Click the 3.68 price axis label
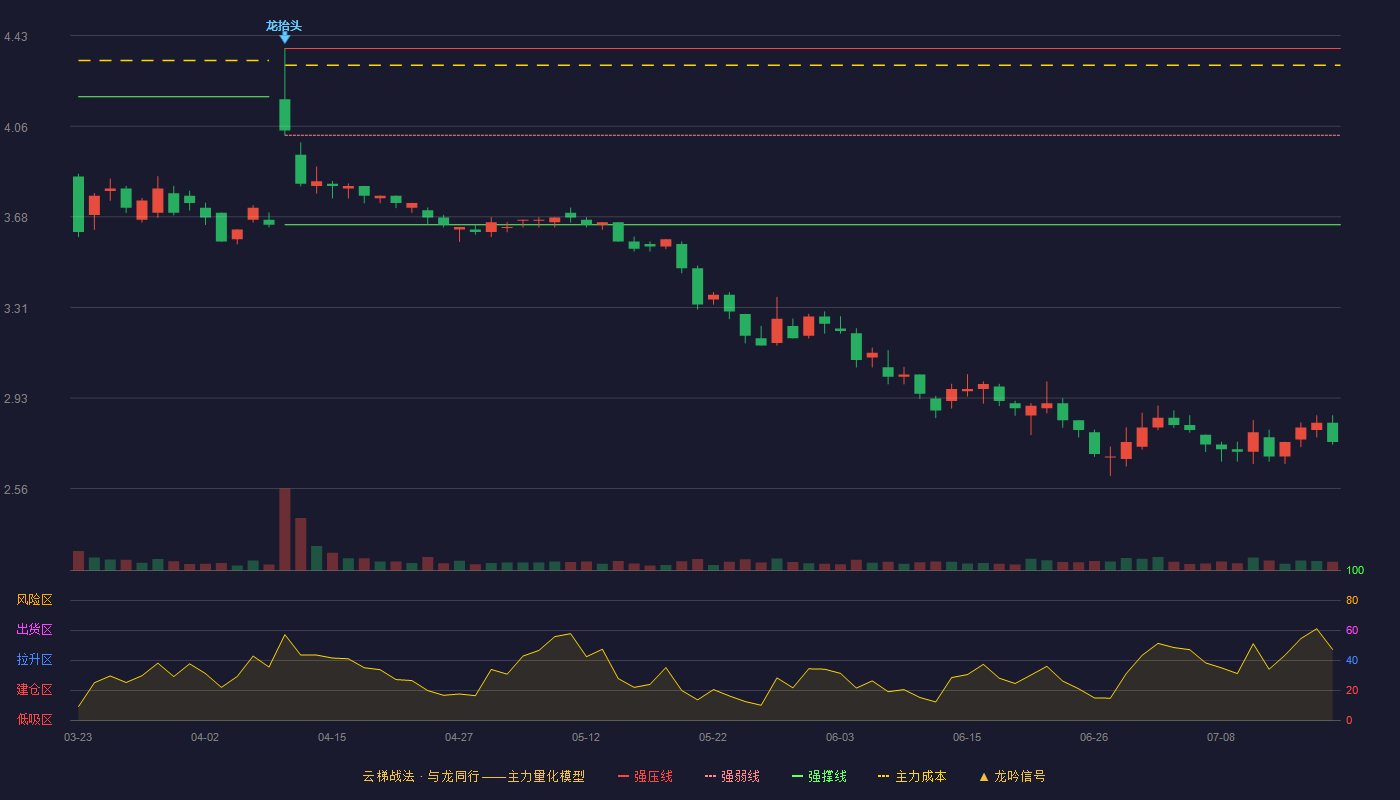The width and height of the screenshot is (1400, 800). tap(15, 218)
